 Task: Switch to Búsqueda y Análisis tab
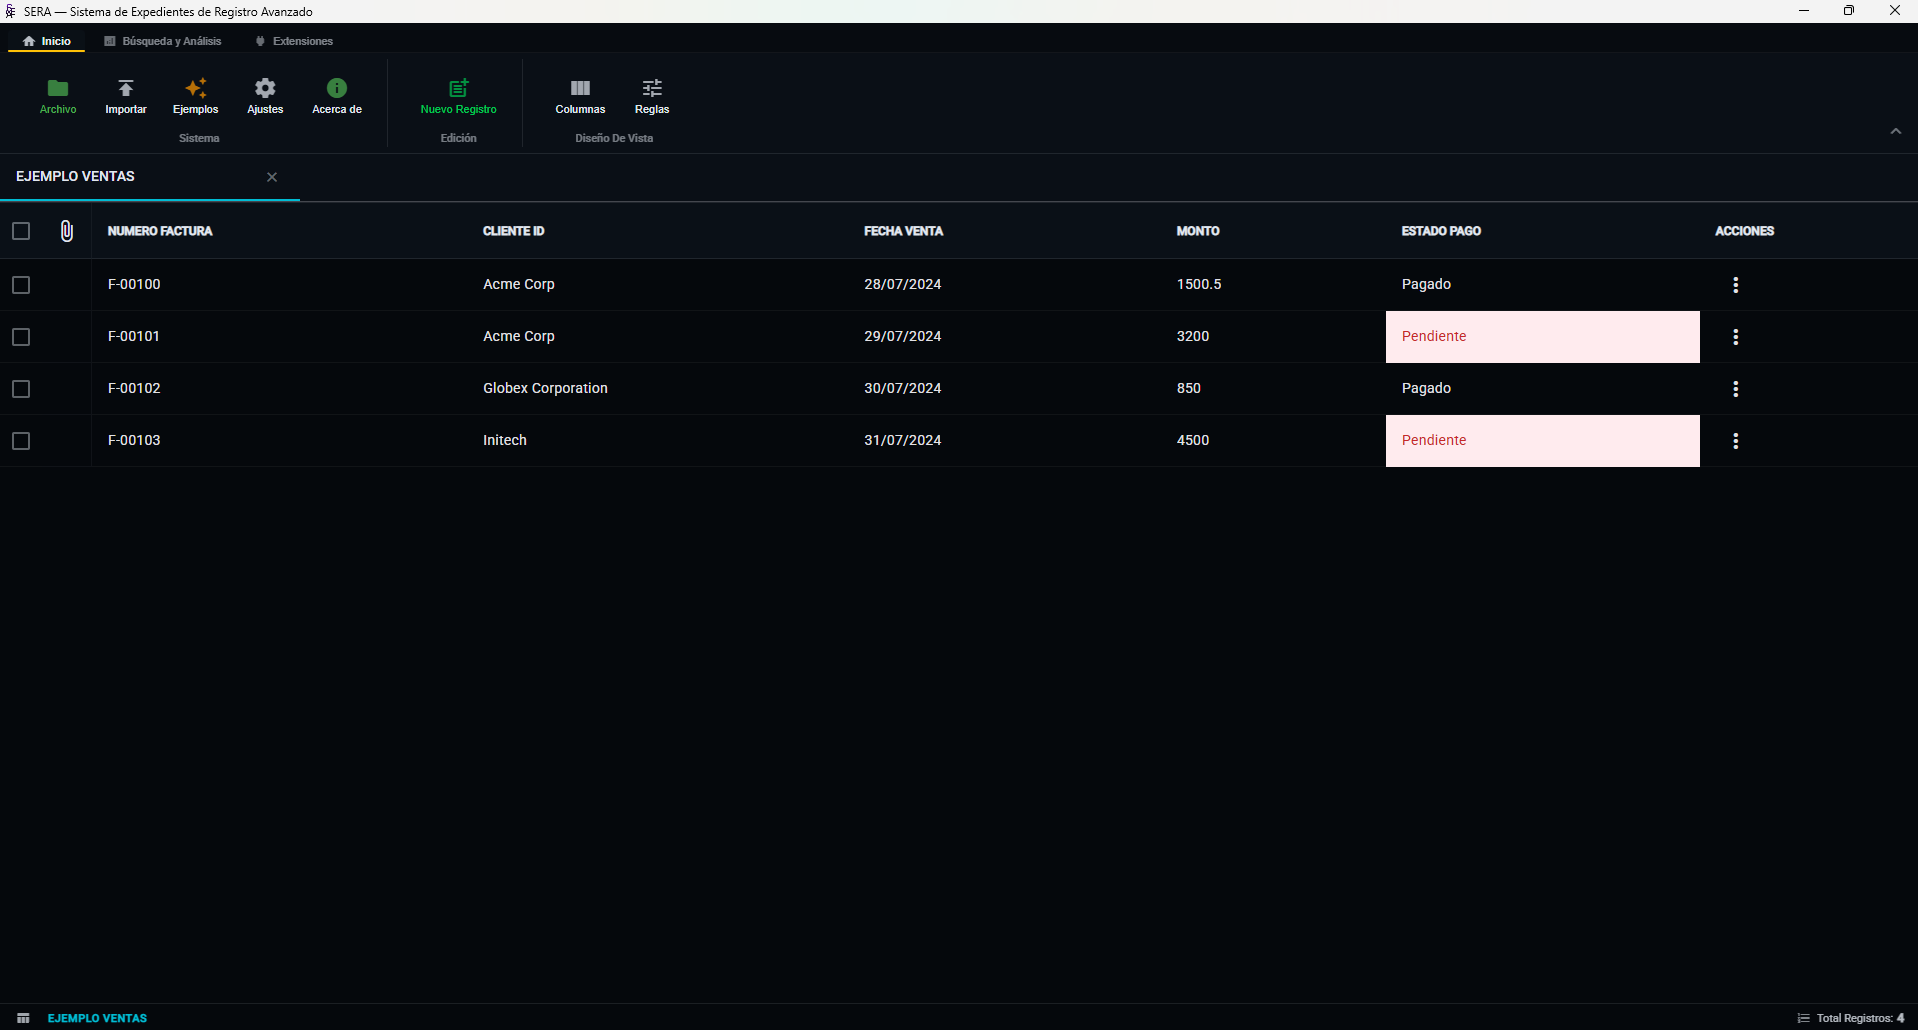(163, 41)
